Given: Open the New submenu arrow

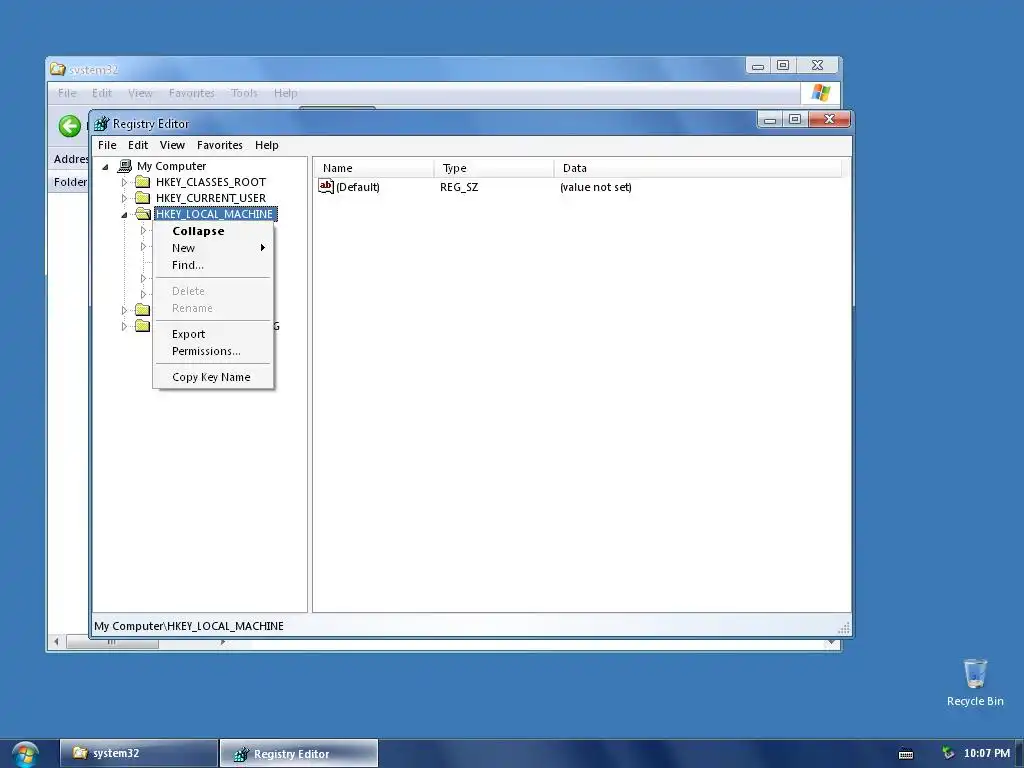Looking at the screenshot, I should click(x=263, y=248).
